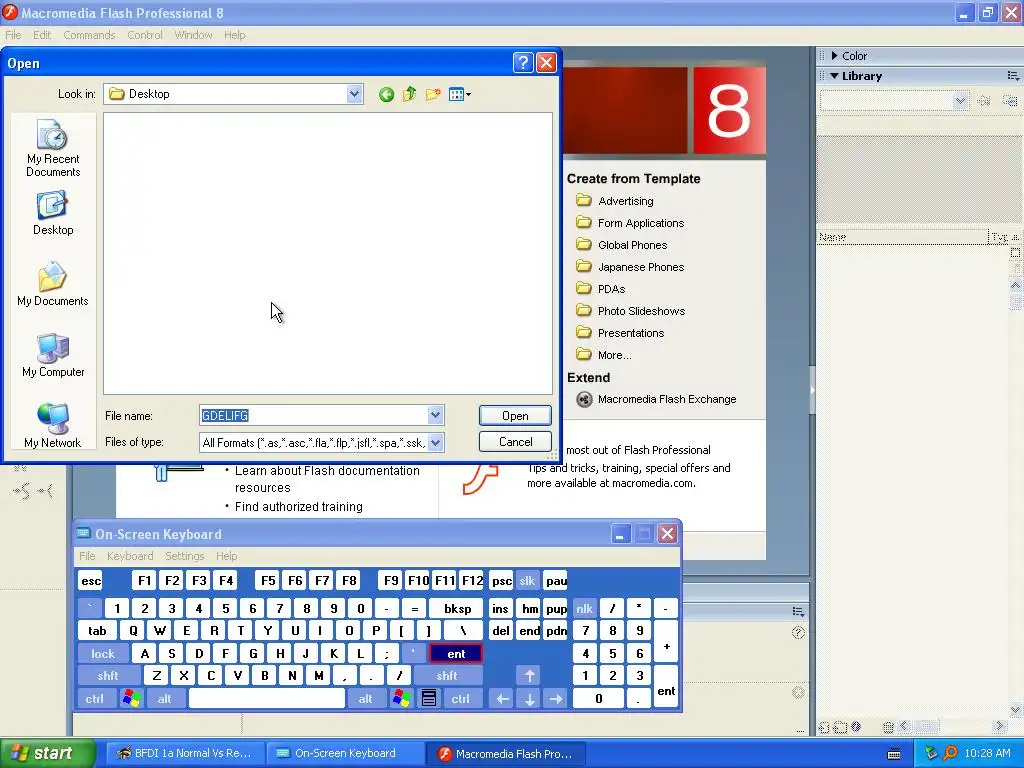This screenshot has width=1024, height=768.
Task: Open the View Menu icon in Open dialog
Action: tap(460, 95)
